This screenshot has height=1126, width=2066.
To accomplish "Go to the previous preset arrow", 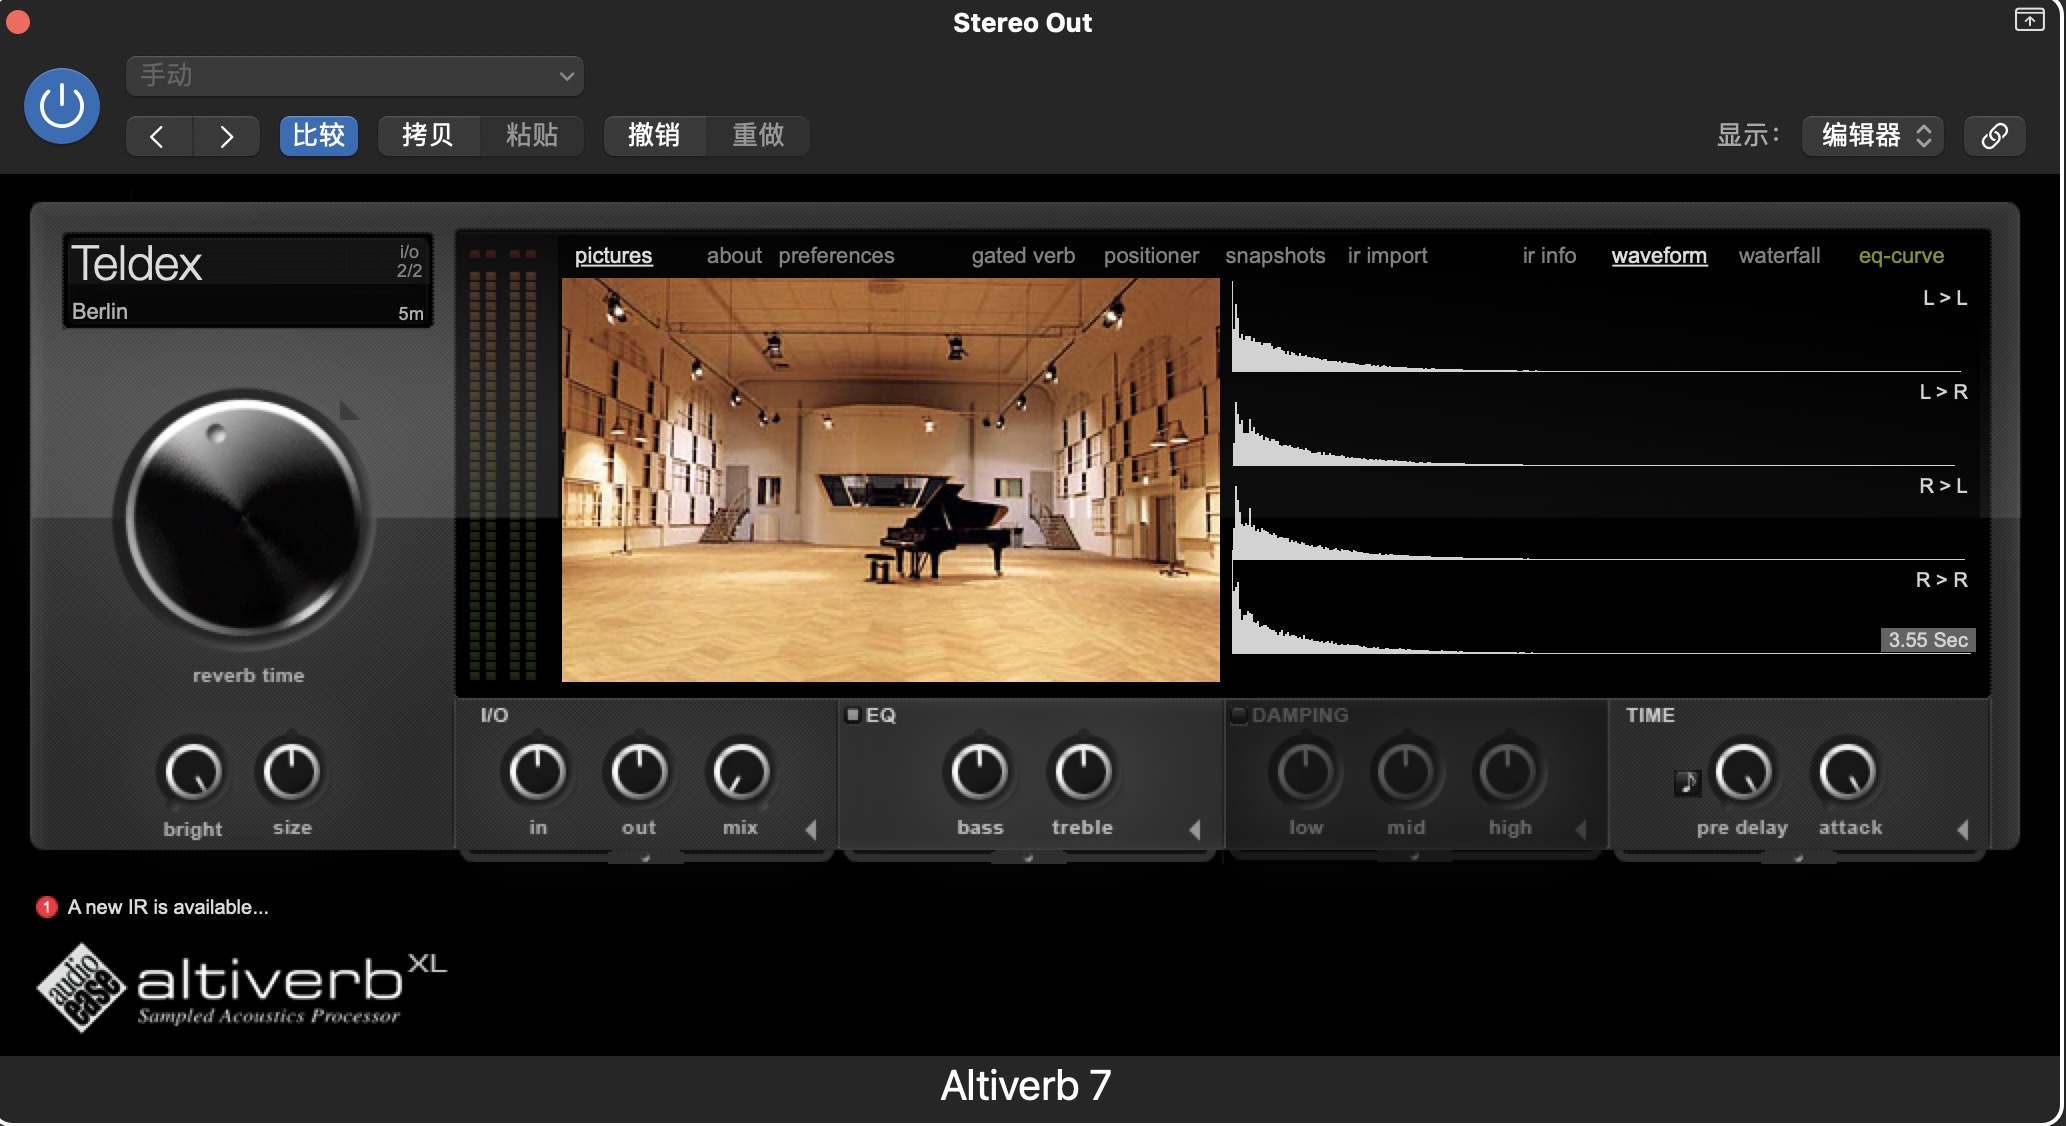I will tap(158, 136).
